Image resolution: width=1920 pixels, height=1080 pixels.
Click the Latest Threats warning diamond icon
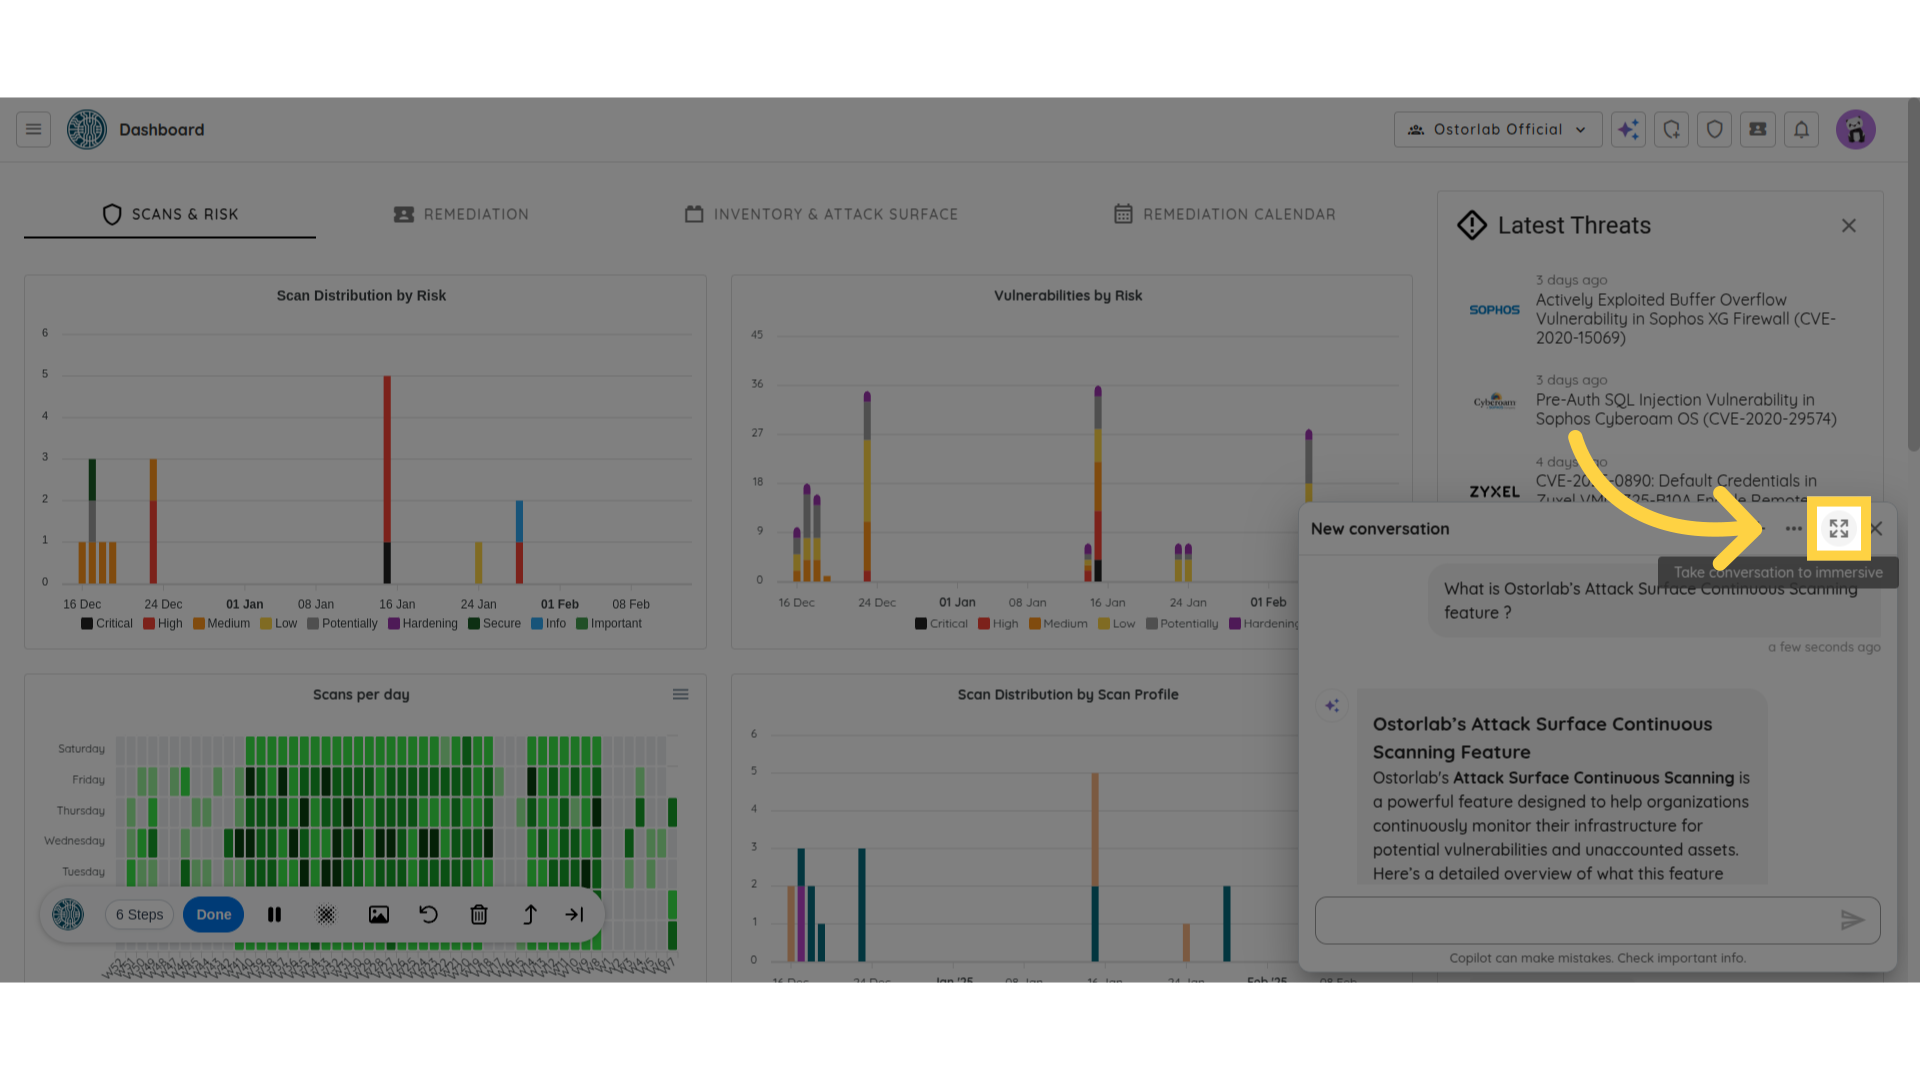pos(1472,225)
